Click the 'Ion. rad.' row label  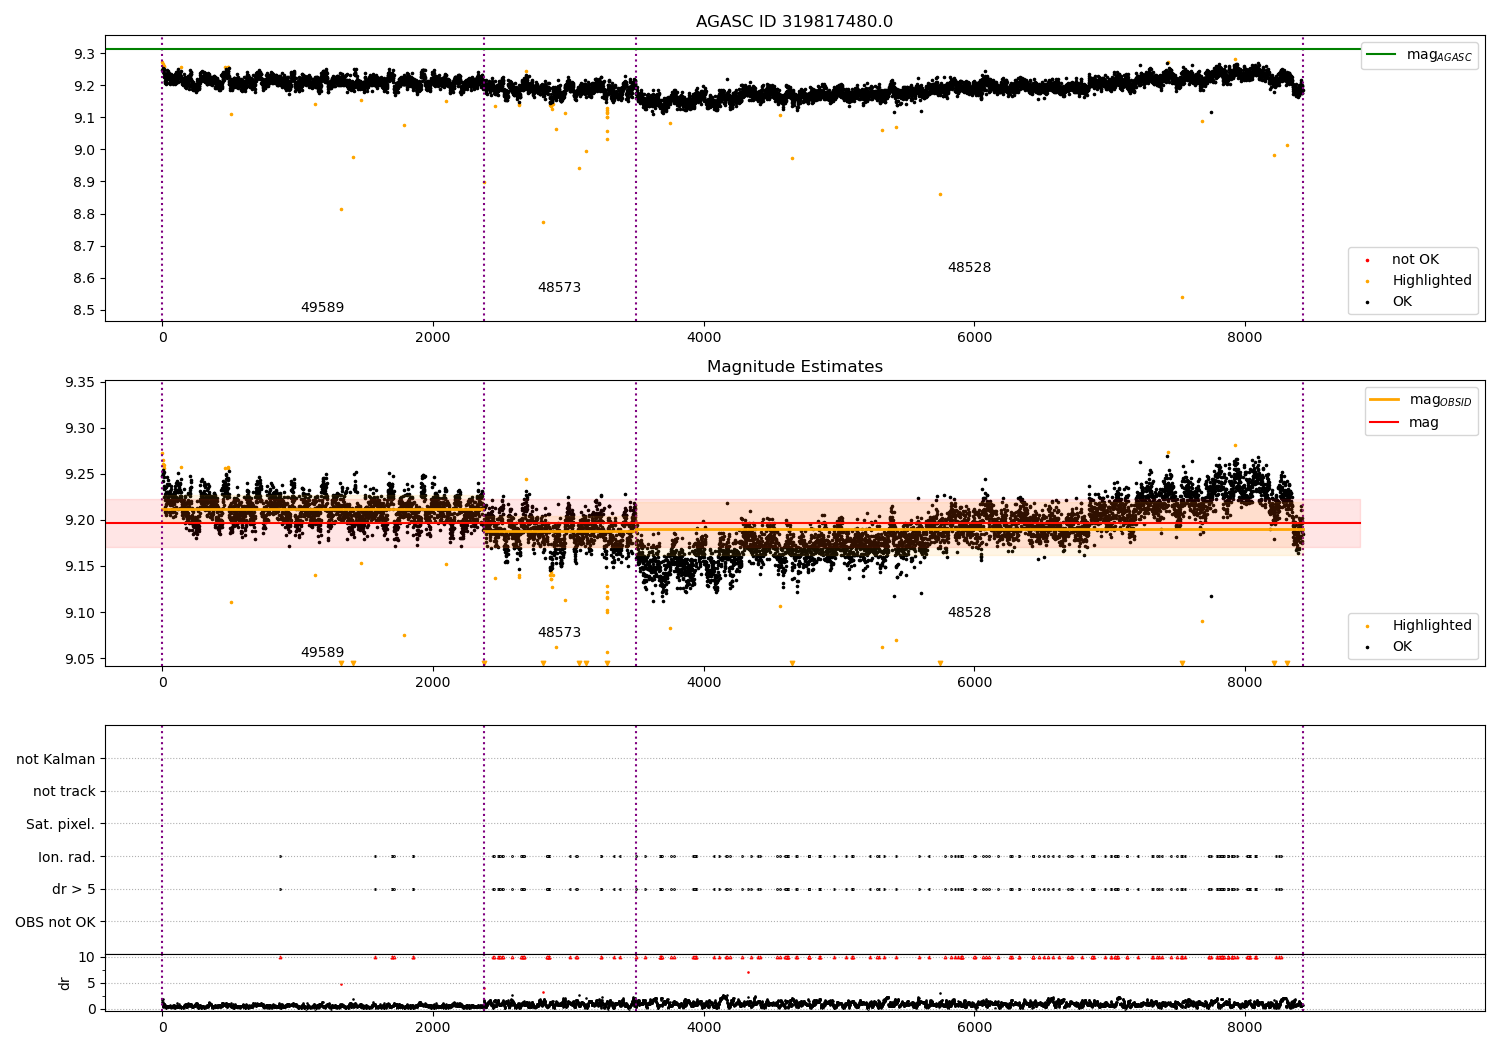[x=67, y=857]
